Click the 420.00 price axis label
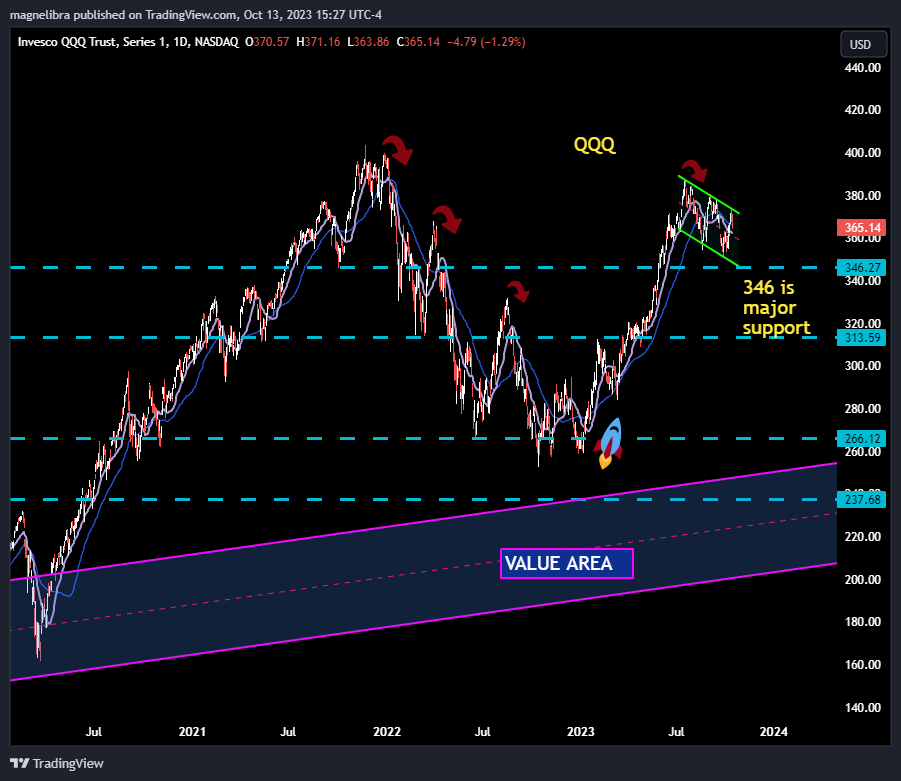The image size is (901, 781). (863, 110)
